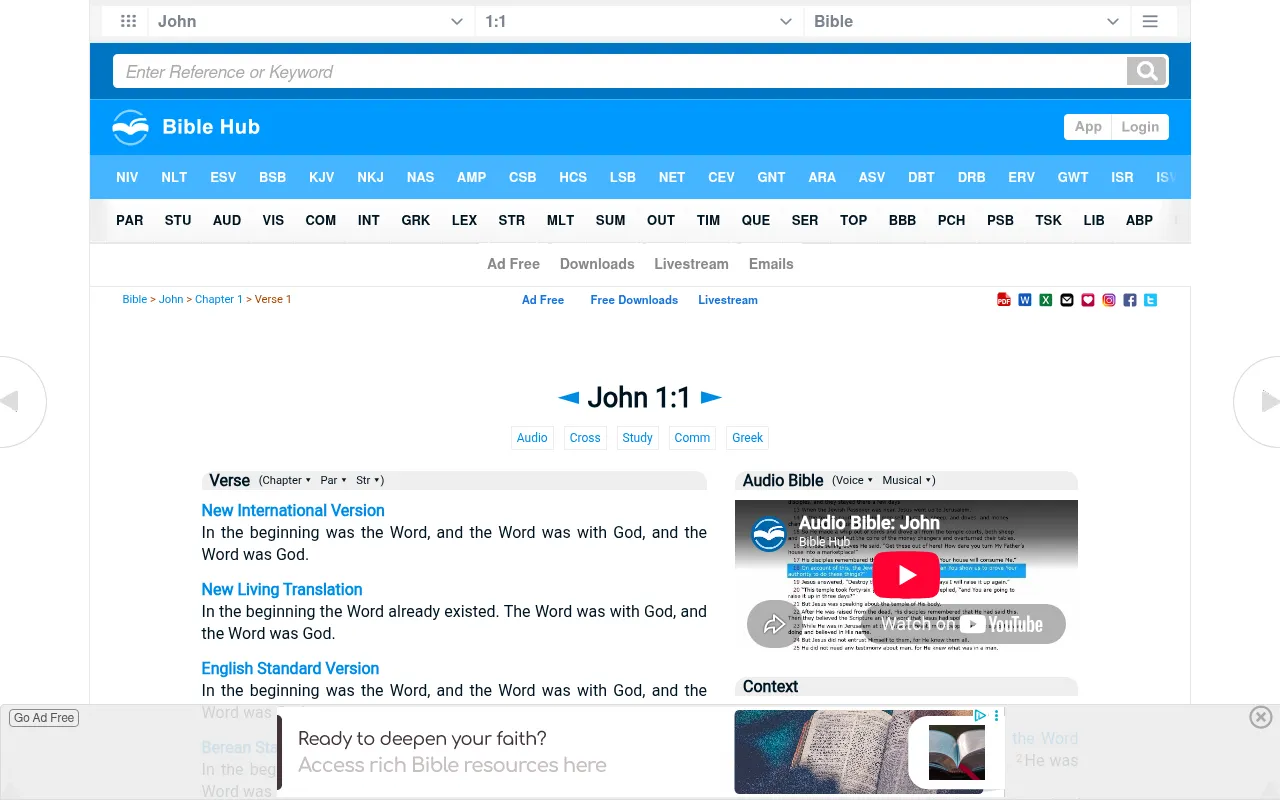This screenshot has width=1280, height=800.
Task: Open the John book dropdown
Action: click(x=310, y=21)
